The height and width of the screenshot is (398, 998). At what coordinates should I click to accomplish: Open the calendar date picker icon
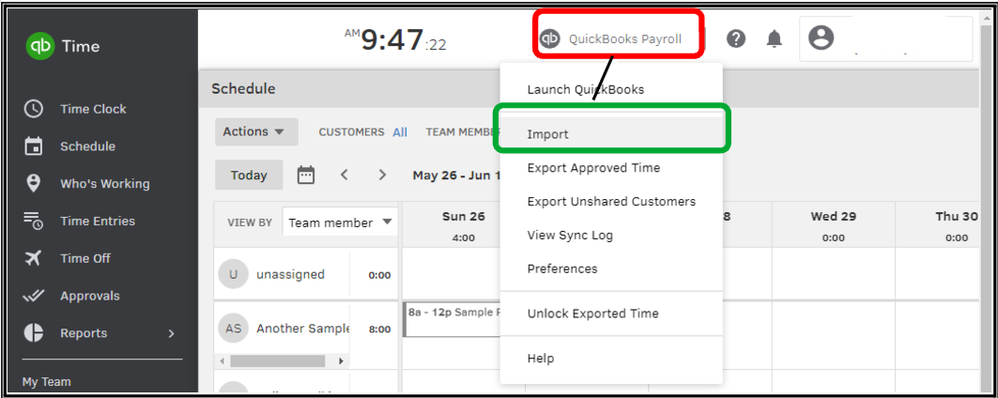click(306, 174)
